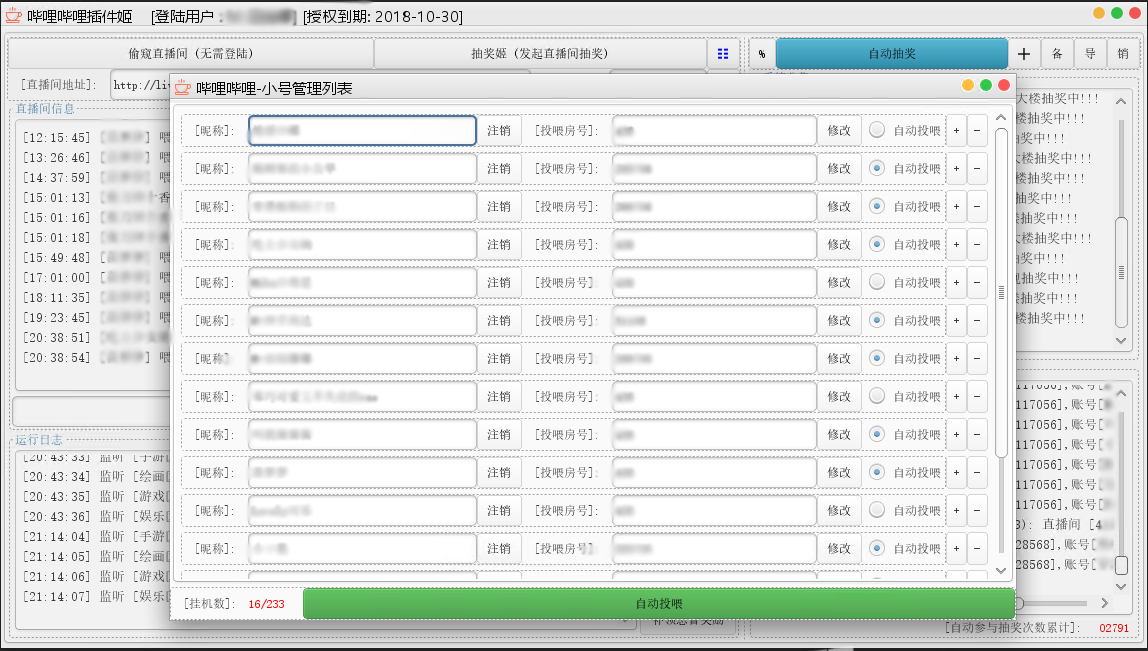This screenshot has width=1148, height=651.
Task: Switch to 抽奖姬 (发起直播间抽奖) tab
Action: click(540, 53)
